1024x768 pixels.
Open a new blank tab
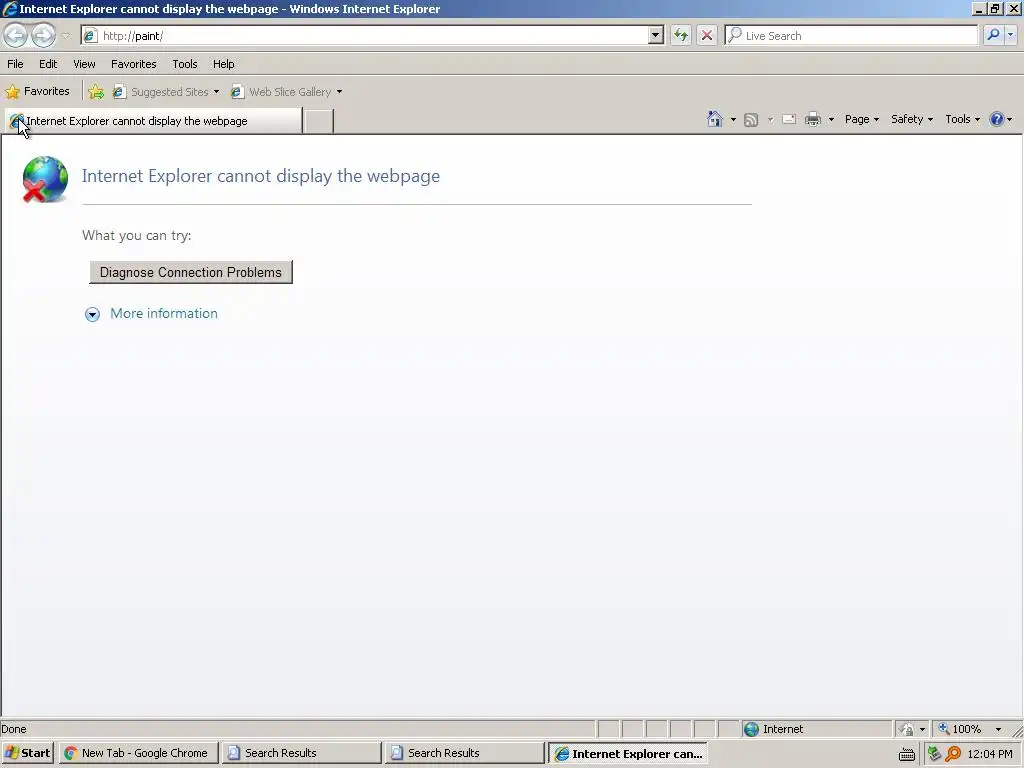point(319,121)
